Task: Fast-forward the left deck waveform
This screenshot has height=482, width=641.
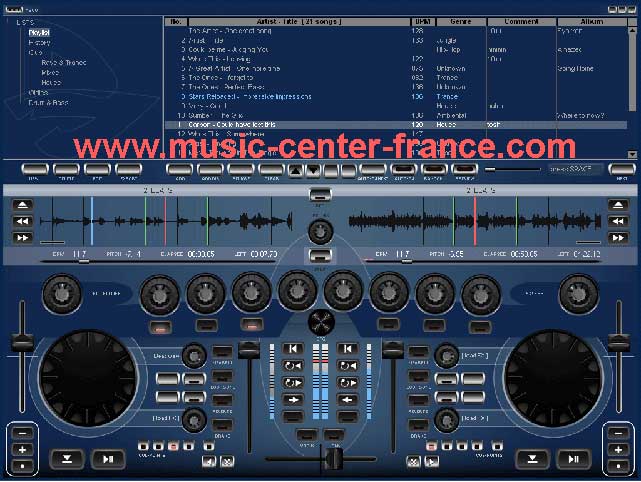Action: pyautogui.click(x=22, y=238)
